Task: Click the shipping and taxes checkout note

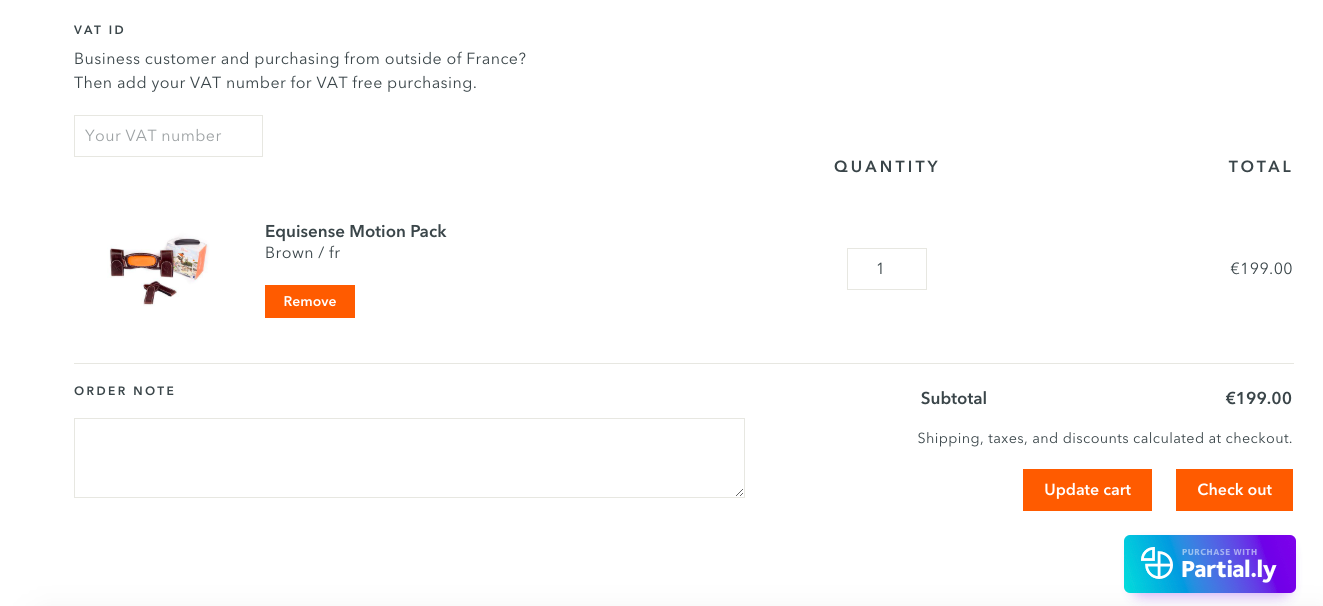Action: [1105, 438]
